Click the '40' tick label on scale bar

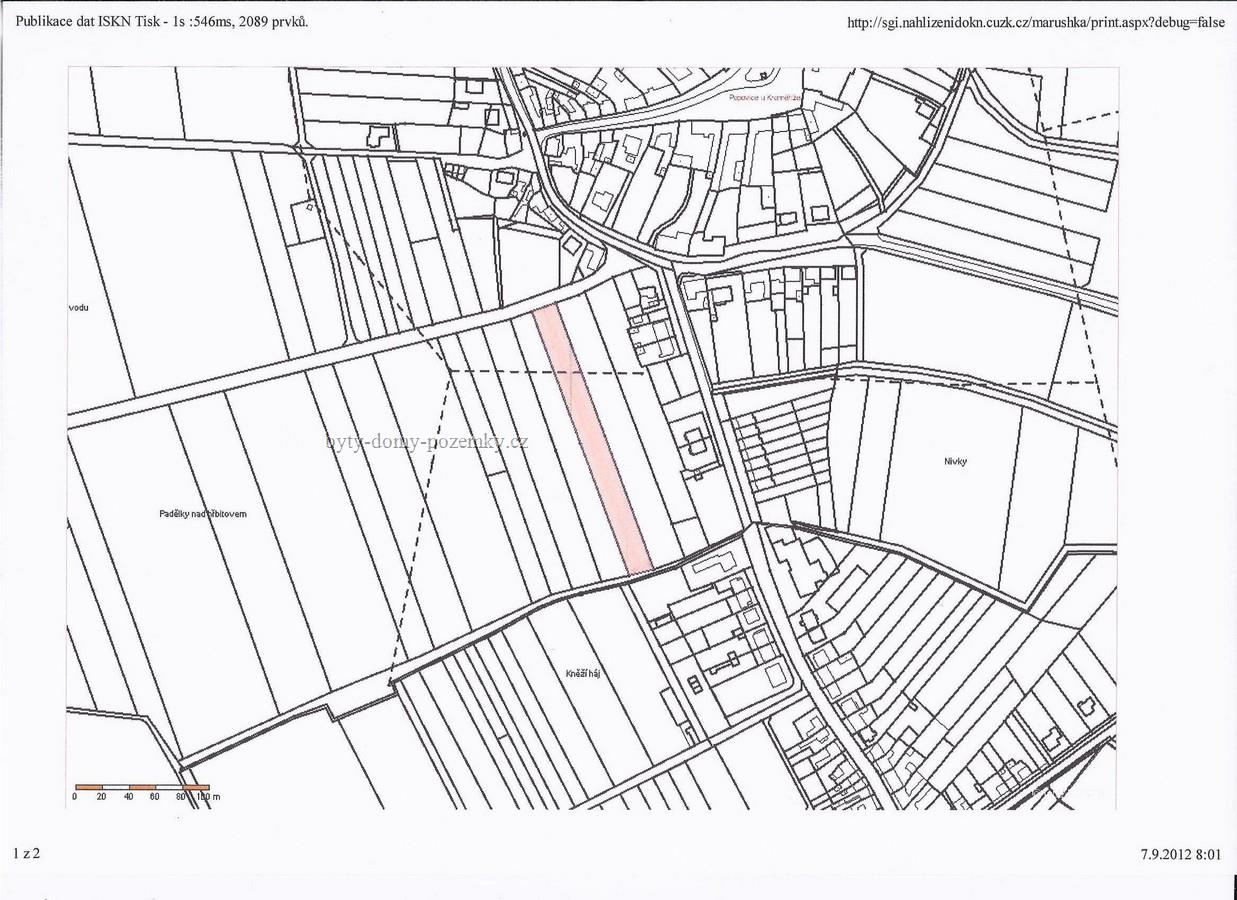coord(128,797)
